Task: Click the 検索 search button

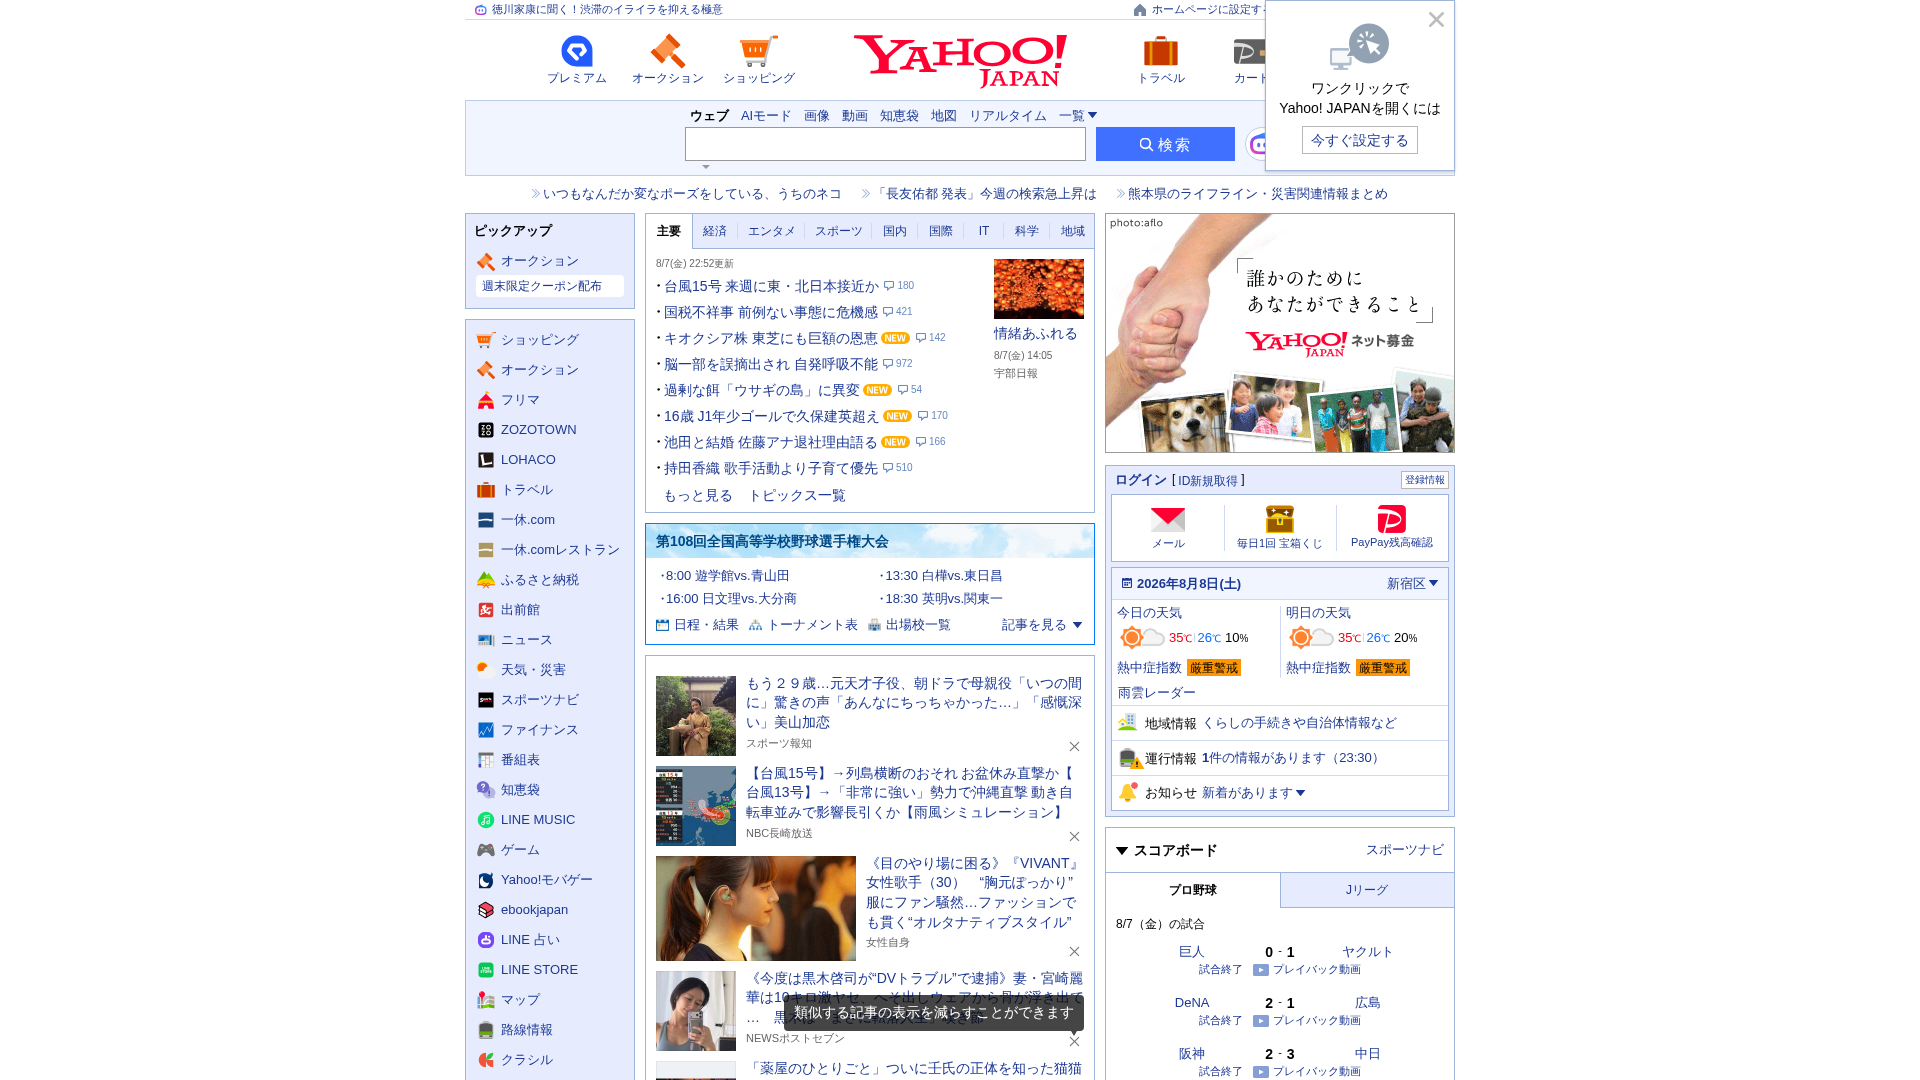Action: pos(1165,144)
